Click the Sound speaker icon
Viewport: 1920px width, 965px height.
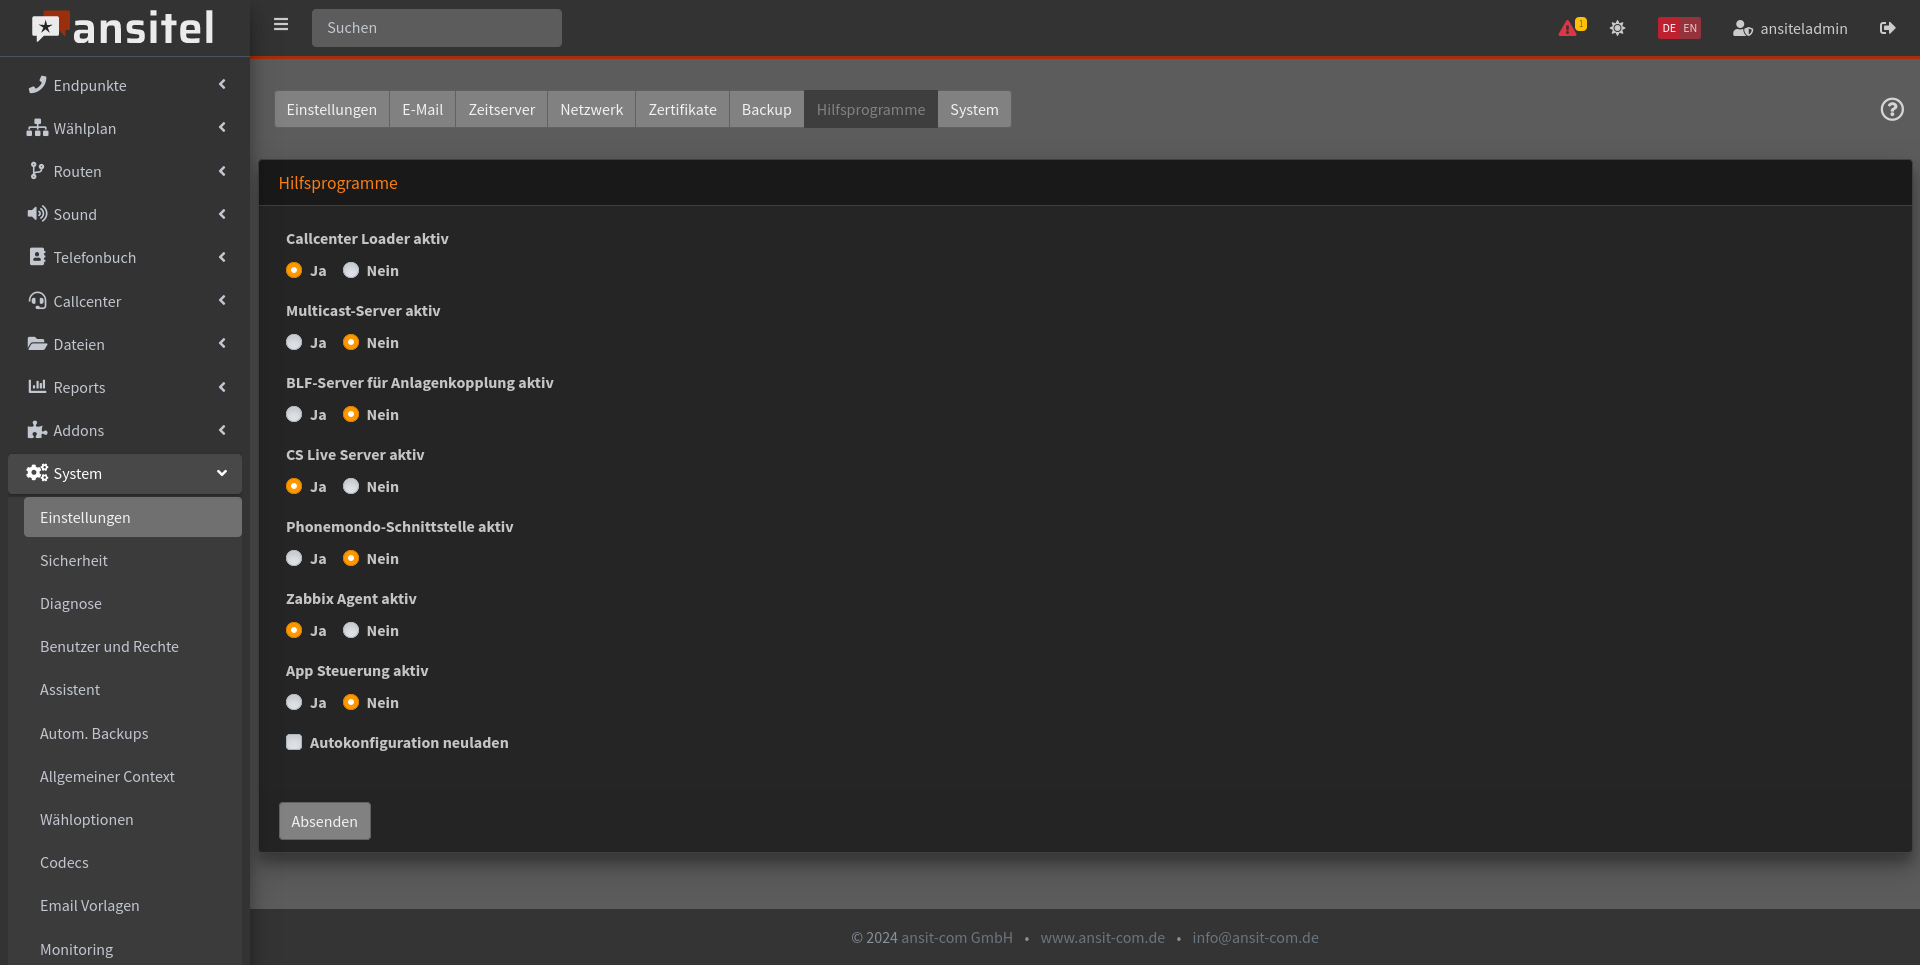(37, 214)
